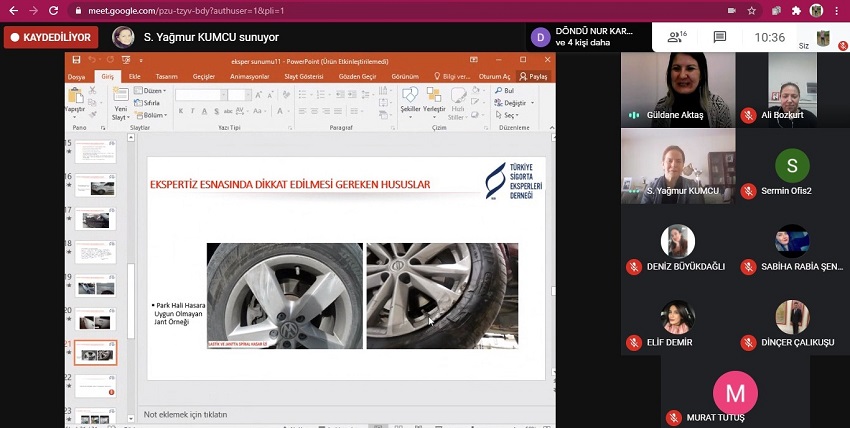Reload the page with Chrome refresh icon
Image resolution: width=850 pixels, height=428 pixels.
56,11
